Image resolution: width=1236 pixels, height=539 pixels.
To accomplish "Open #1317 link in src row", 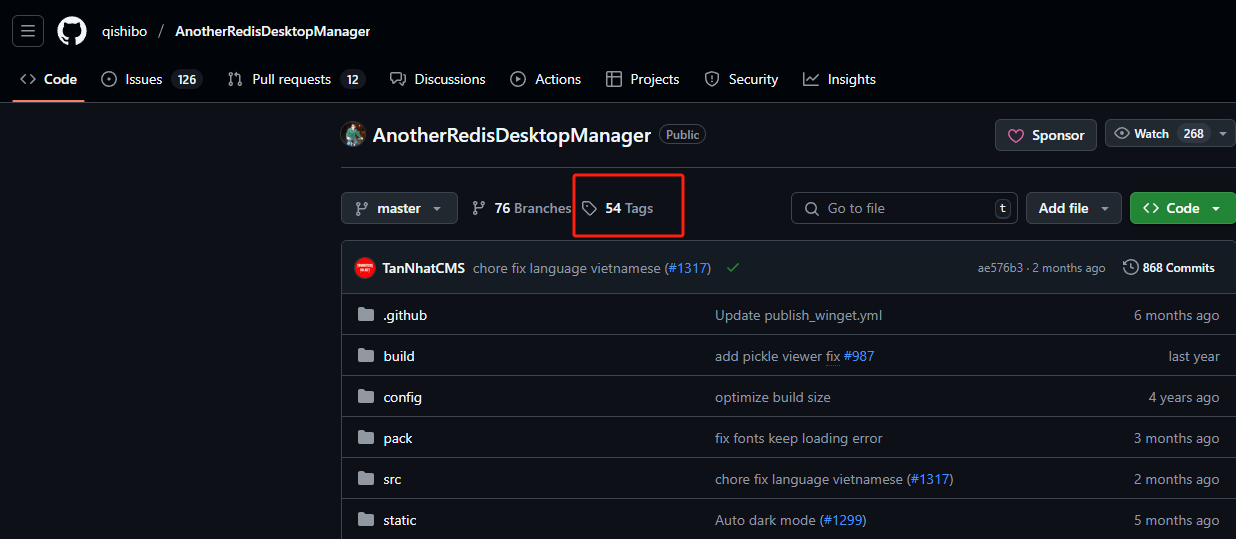I will (930, 479).
